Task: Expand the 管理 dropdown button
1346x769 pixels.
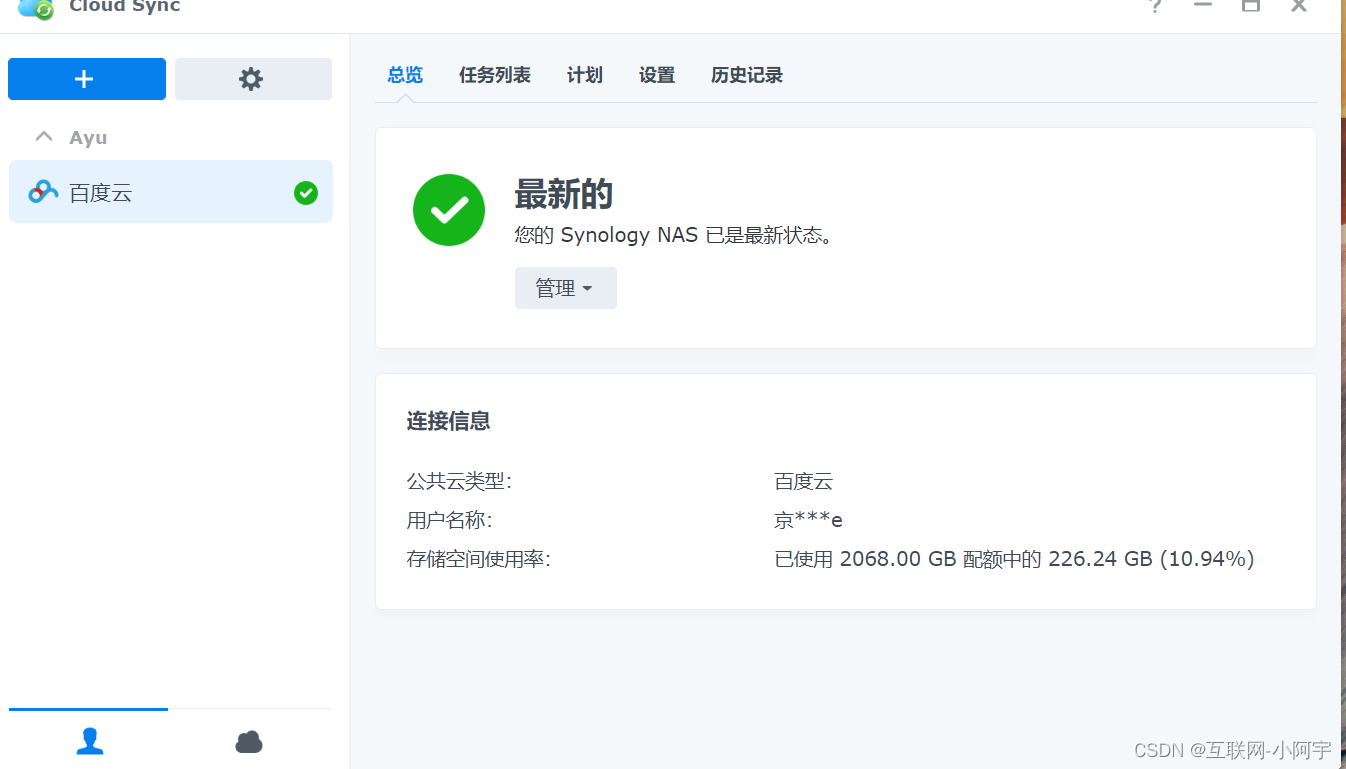Action: pos(566,288)
